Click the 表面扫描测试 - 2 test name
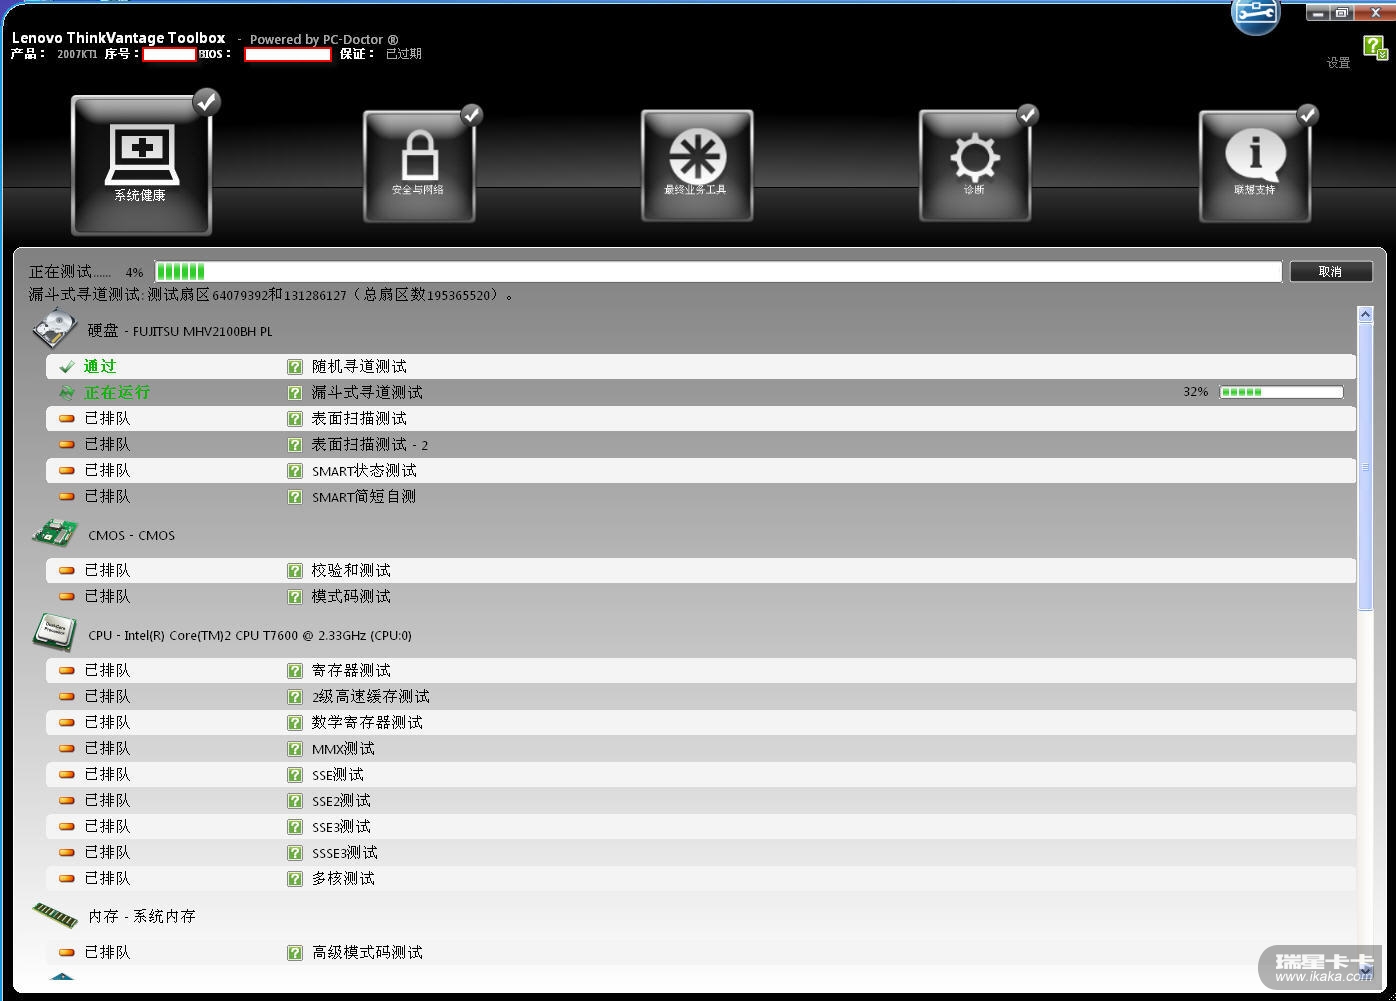1396x1001 pixels. pos(370,445)
